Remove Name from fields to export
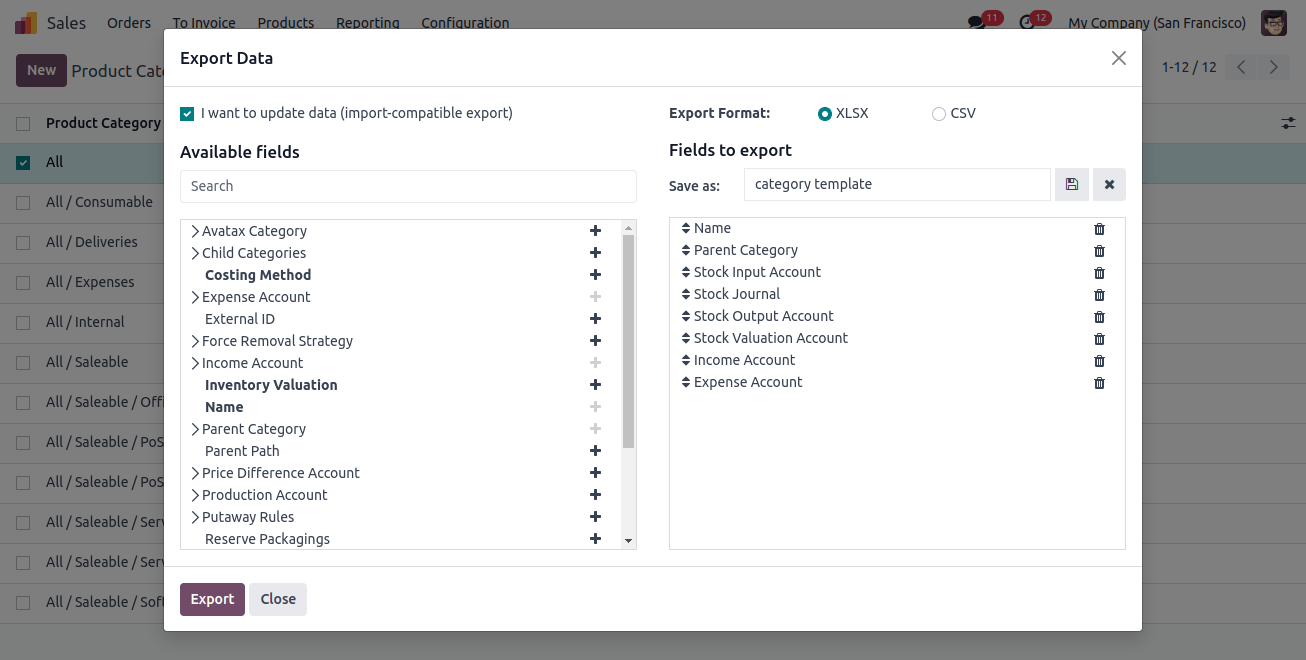The width and height of the screenshot is (1306, 660). (x=1099, y=229)
